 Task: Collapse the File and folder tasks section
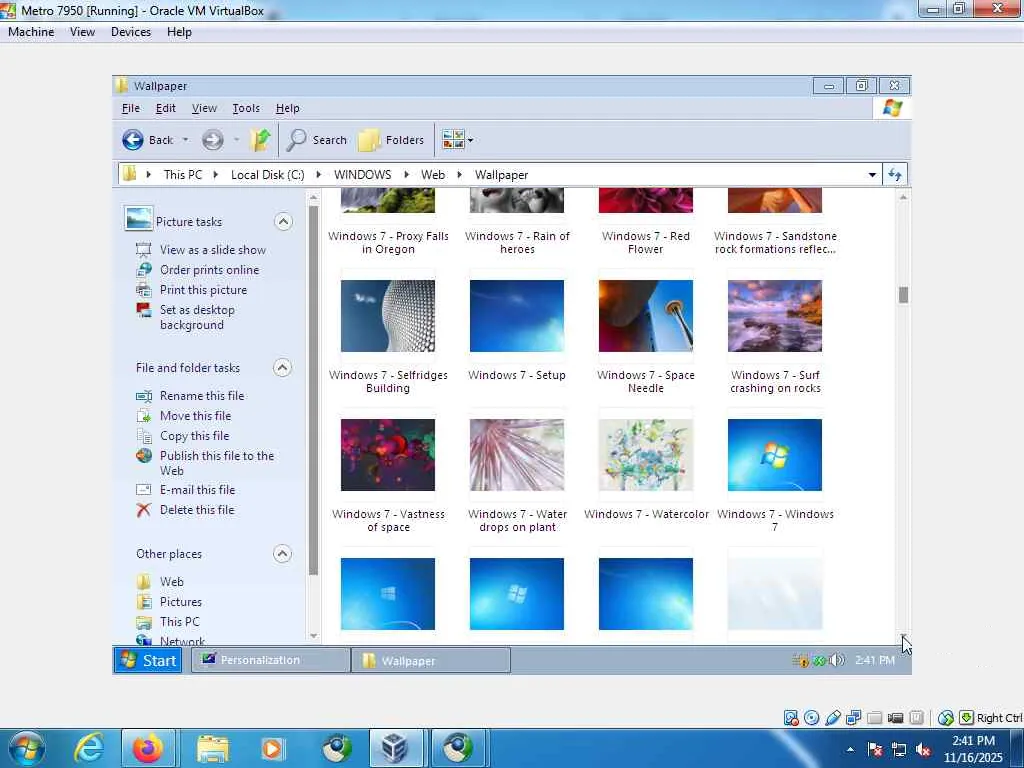click(282, 368)
